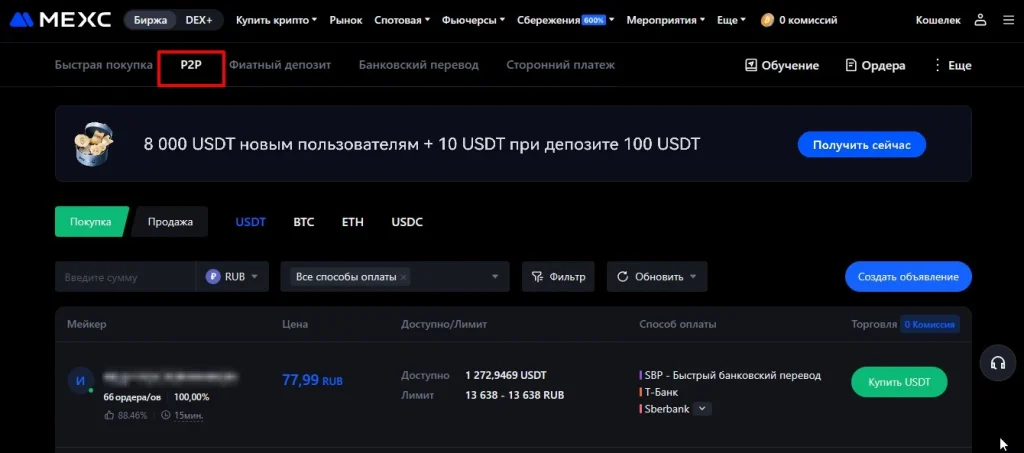Select the USDT coin tab
This screenshot has height=453, width=1024.
251,222
